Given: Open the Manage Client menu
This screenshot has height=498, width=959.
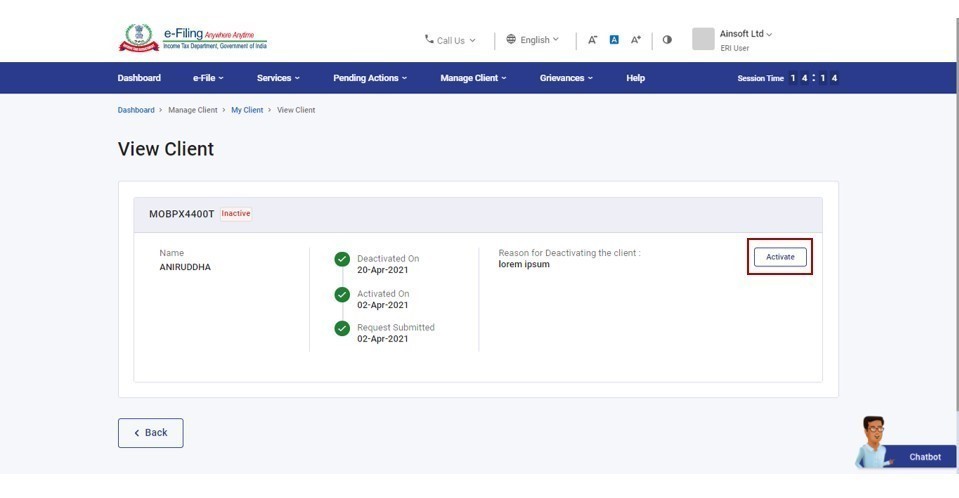Looking at the screenshot, I should (473, 78).
